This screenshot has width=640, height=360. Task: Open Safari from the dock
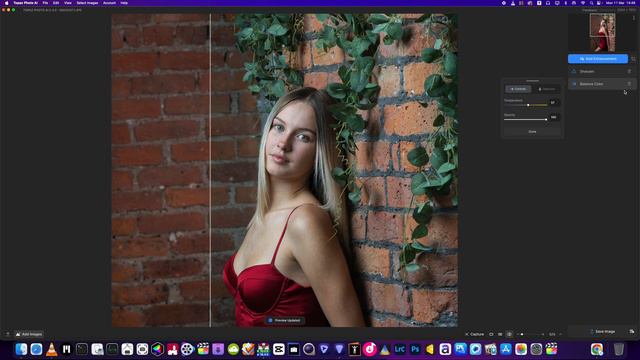[36, 349]
